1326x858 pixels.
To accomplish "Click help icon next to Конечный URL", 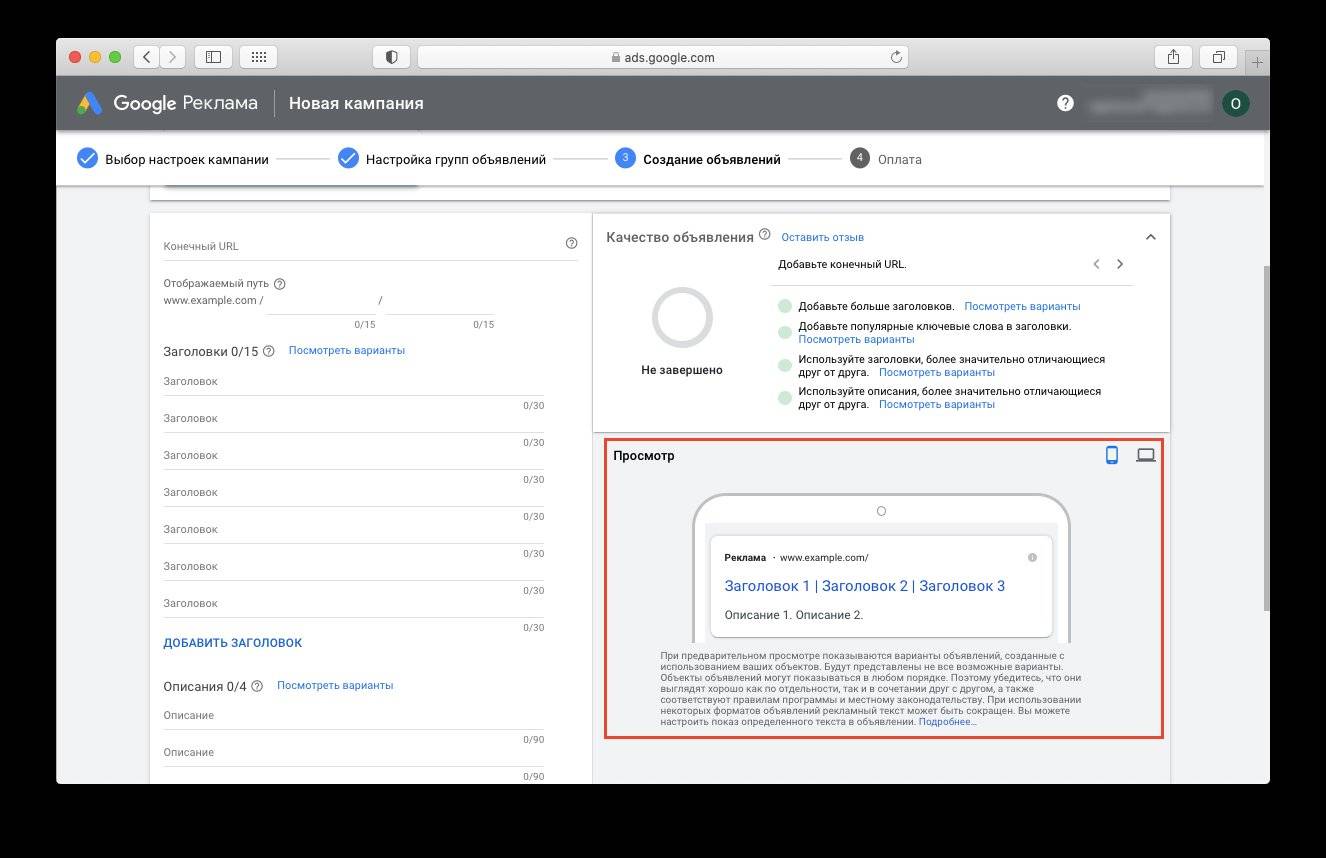I will coord(571,243).
